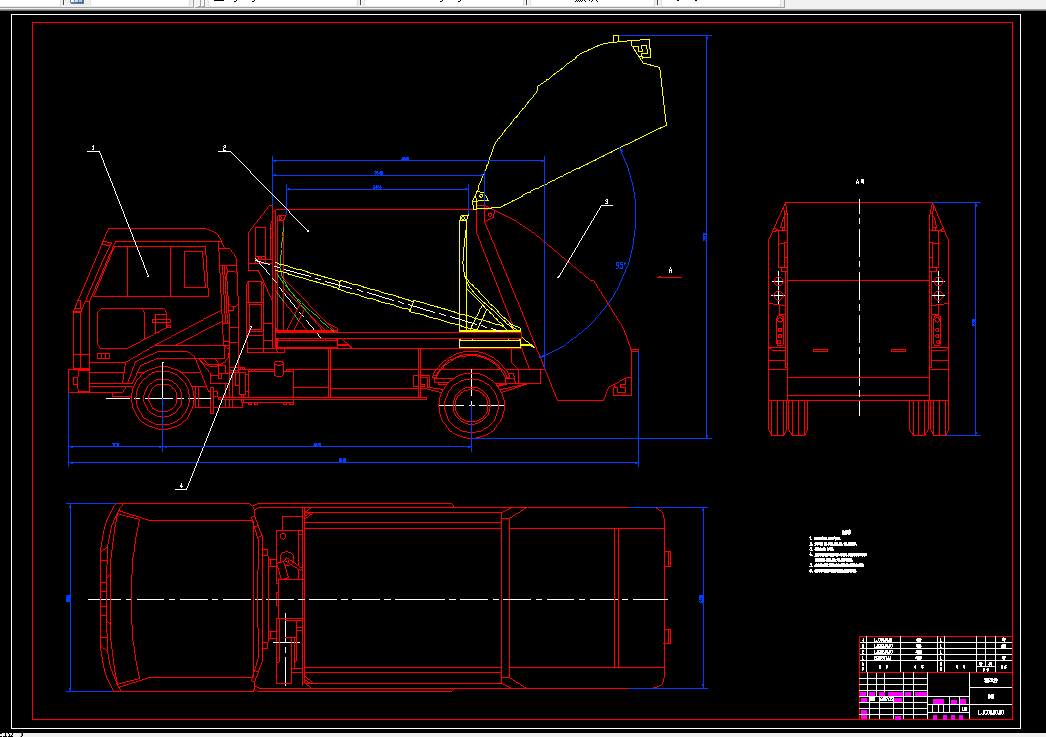Select callout number 2 above the container body
1046x737 pixels.
[x=224, y=148]
